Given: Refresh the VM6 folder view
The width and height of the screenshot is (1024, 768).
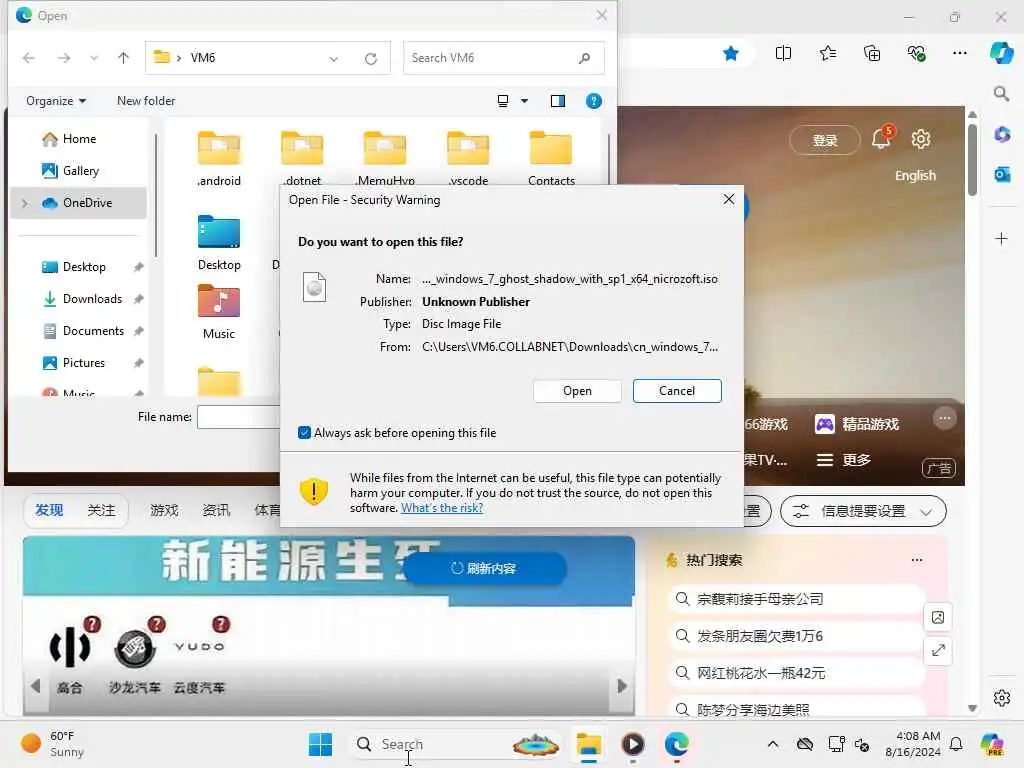Looking at the screenshot, I should [x=370, y=59].
